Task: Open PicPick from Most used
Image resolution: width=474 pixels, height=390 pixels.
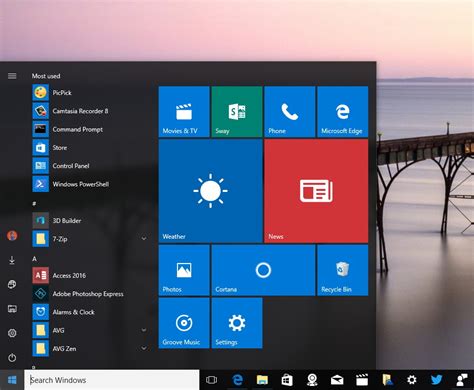Action: [x=90, y=93]
